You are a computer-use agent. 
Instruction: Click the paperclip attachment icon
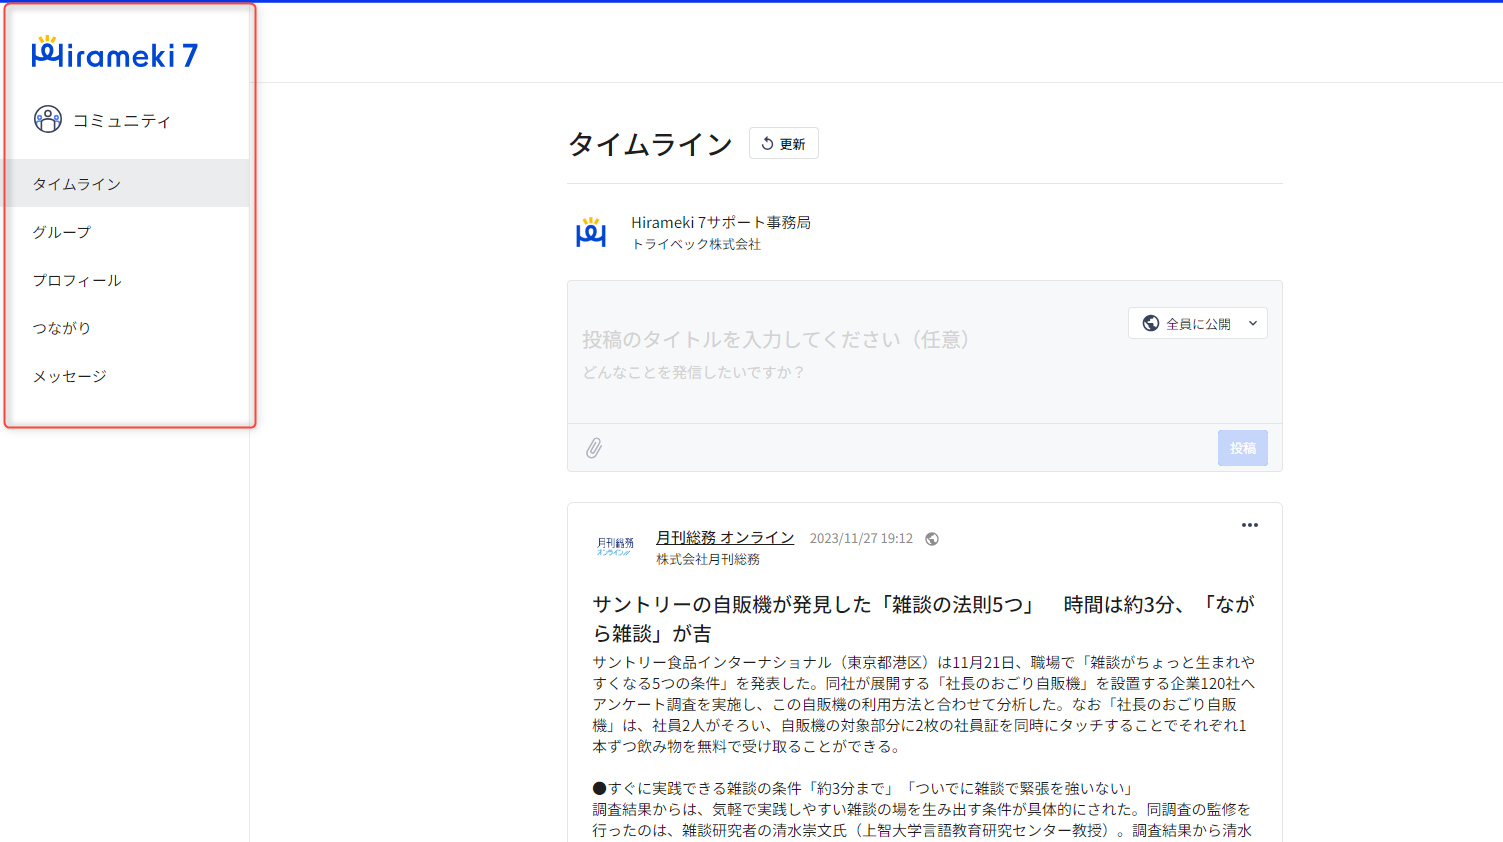594,448
